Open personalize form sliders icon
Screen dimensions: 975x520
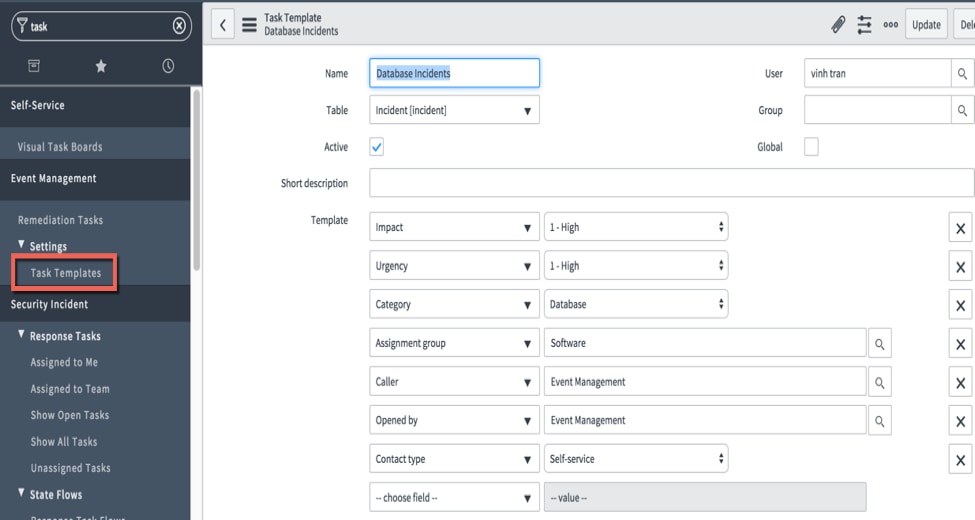tap(864, 25)
